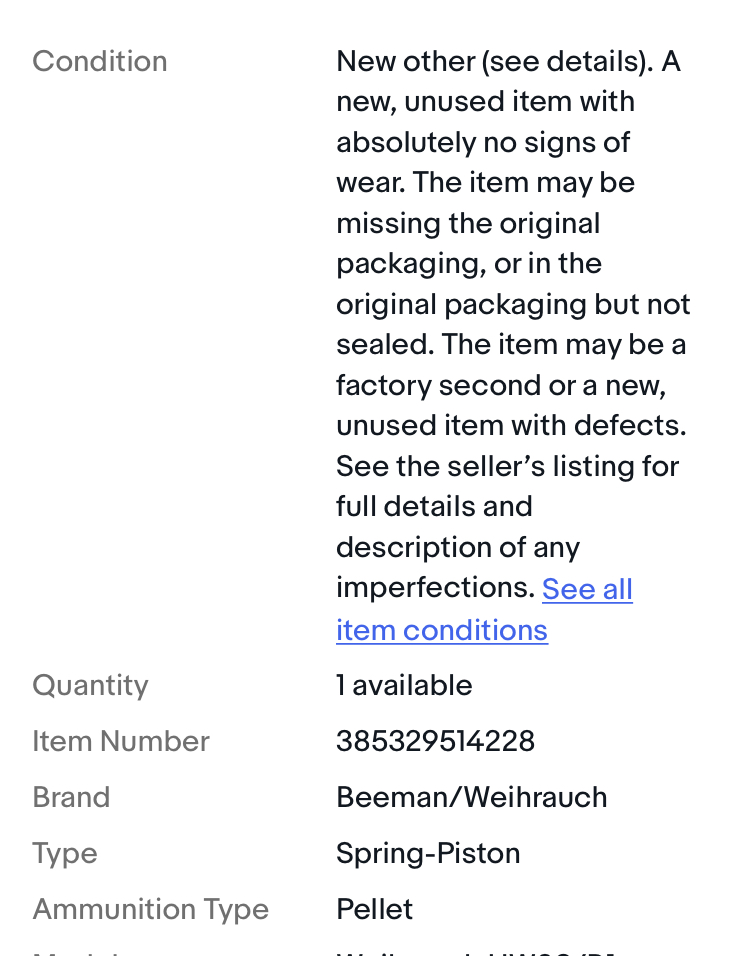Click the Type label
The width and height of the screenshot is (750, 956).
pyautogui.click(x=65, y=854)
